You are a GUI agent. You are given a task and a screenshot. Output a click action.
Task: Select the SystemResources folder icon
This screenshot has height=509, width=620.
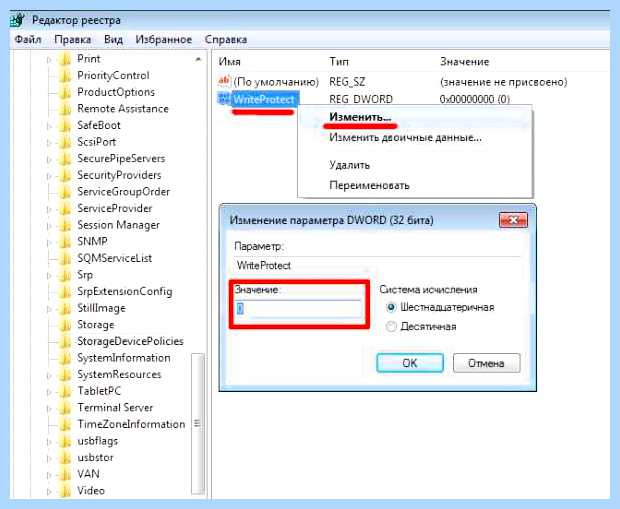[x=65, y=375]
